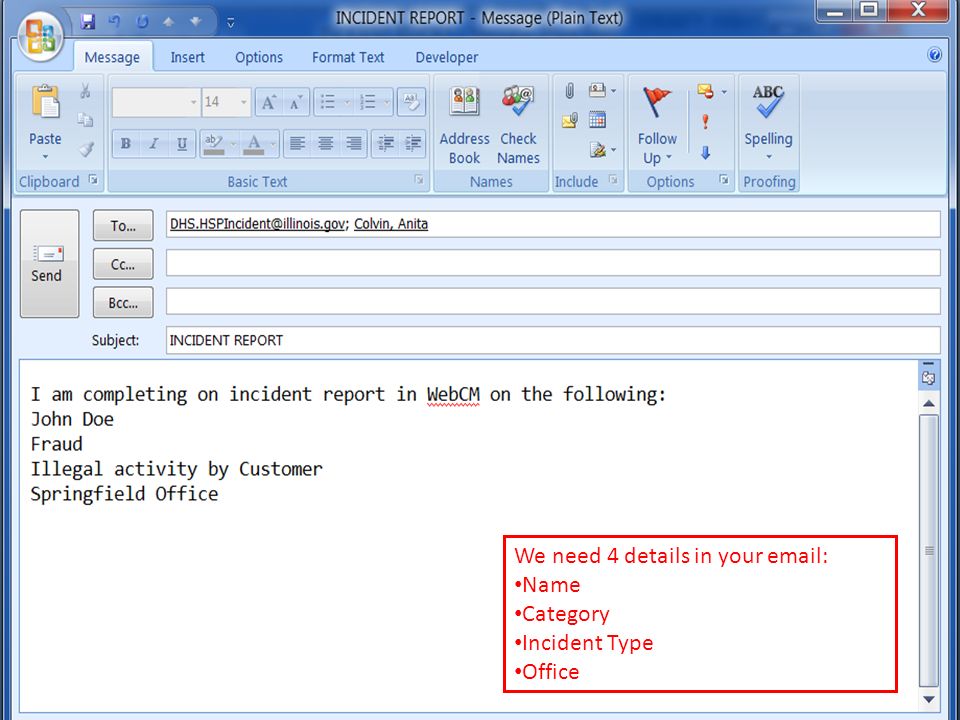
Task: Select recipient DHS.HSPIncident@illinois.gov
Action: pyautogui.click(x=257, y=224)
